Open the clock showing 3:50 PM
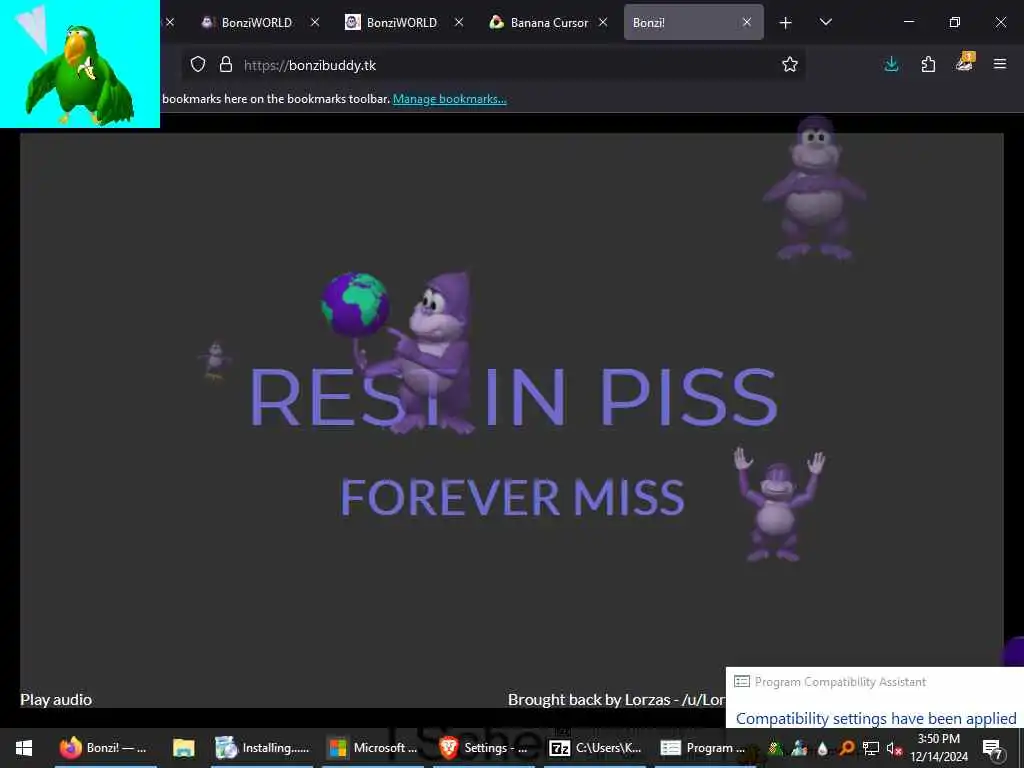Image resolution: width=1024 pixels, height=768 pixels. pos(939,748)
